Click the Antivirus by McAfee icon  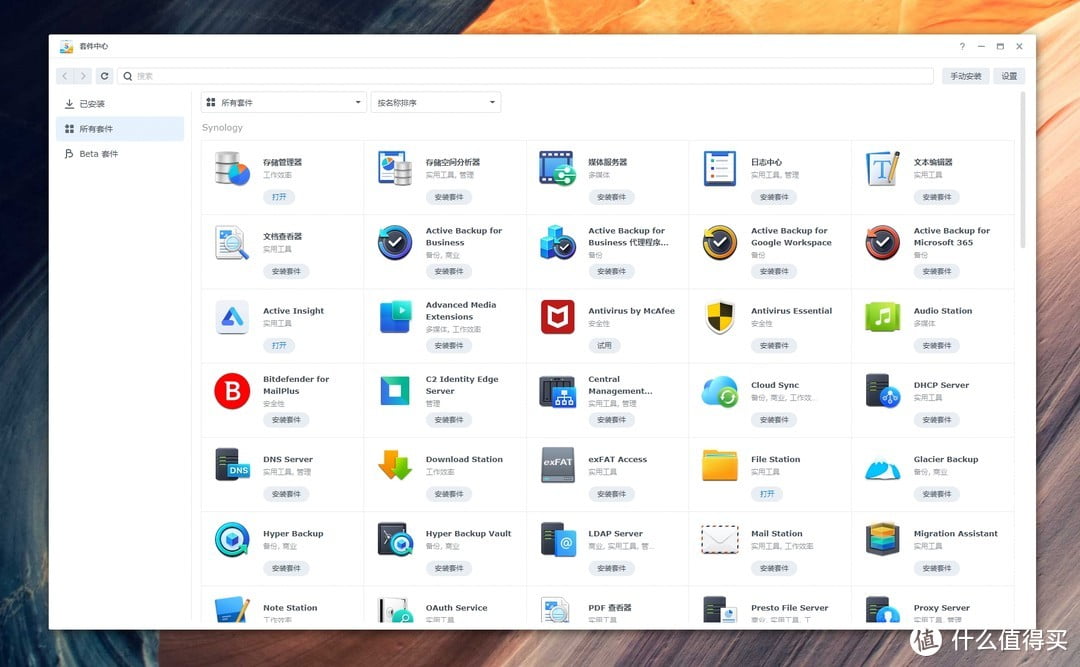point(557,317)
